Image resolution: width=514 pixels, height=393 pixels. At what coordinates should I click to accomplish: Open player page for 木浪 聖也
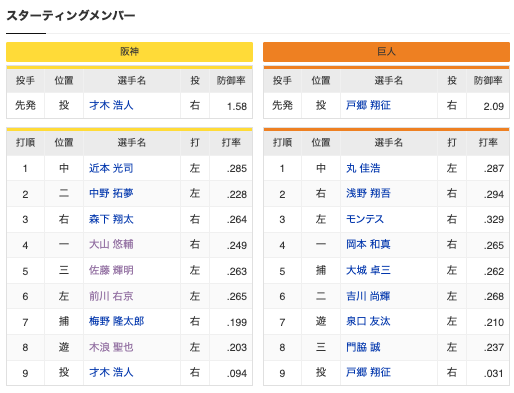pyautogui.click(x=111, y=347)
